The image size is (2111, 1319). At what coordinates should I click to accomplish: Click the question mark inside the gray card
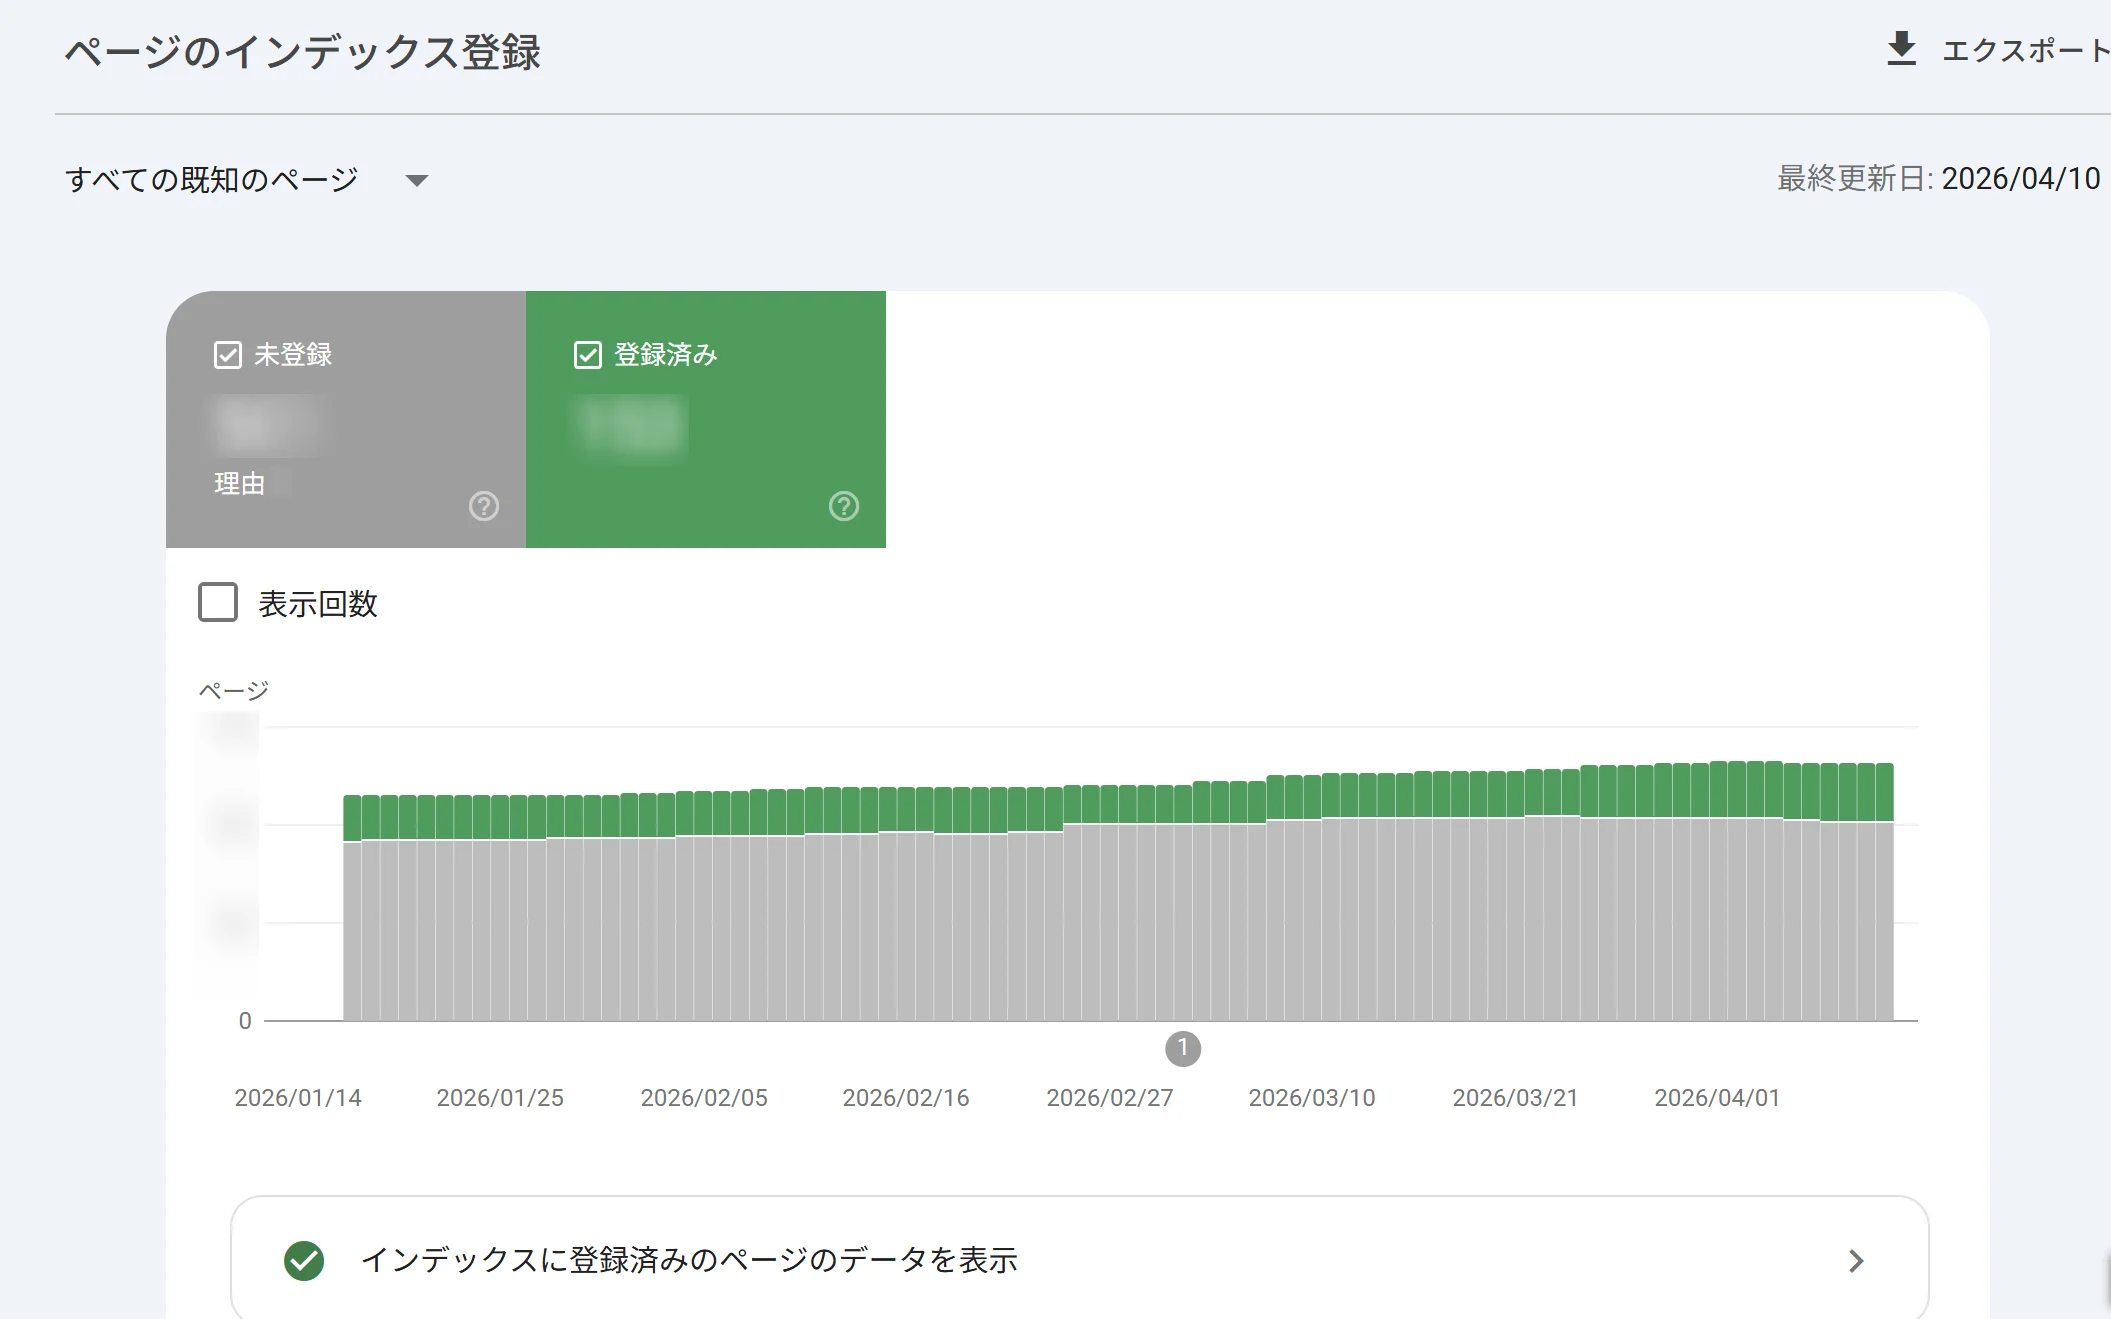pyautogui.click(x=483, y=507)
